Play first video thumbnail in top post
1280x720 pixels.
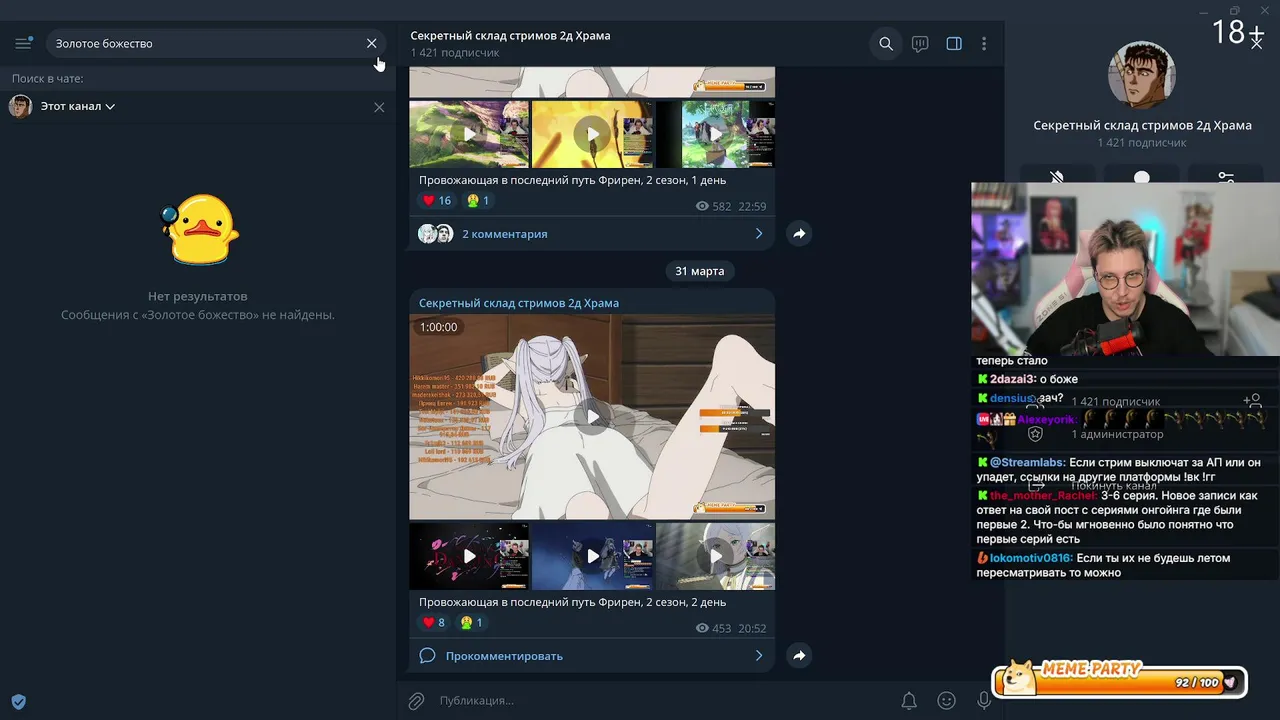tap(469, 133)
